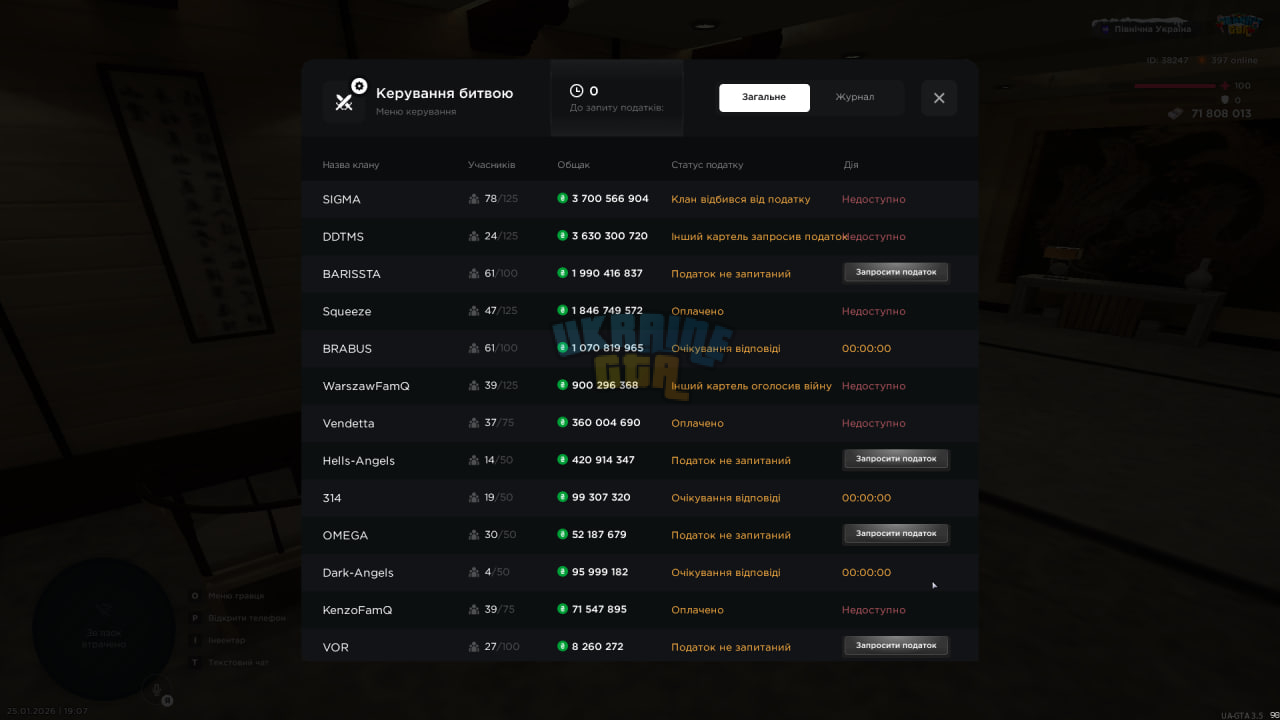Click the members icon in Dark-Angels row
The height and width of the screenshot is (720, 1280).
tap(474, 572)
